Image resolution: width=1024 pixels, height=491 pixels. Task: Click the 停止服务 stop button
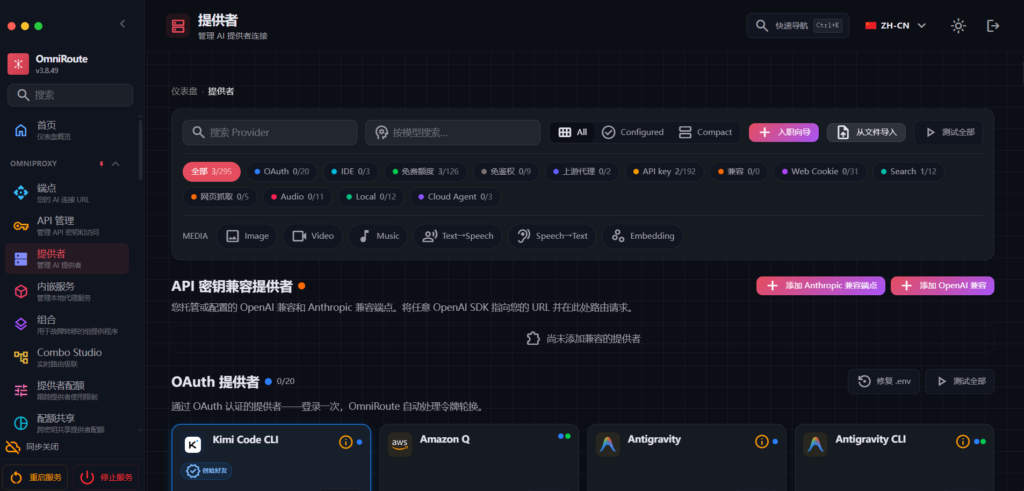click(x=106, y=477)
